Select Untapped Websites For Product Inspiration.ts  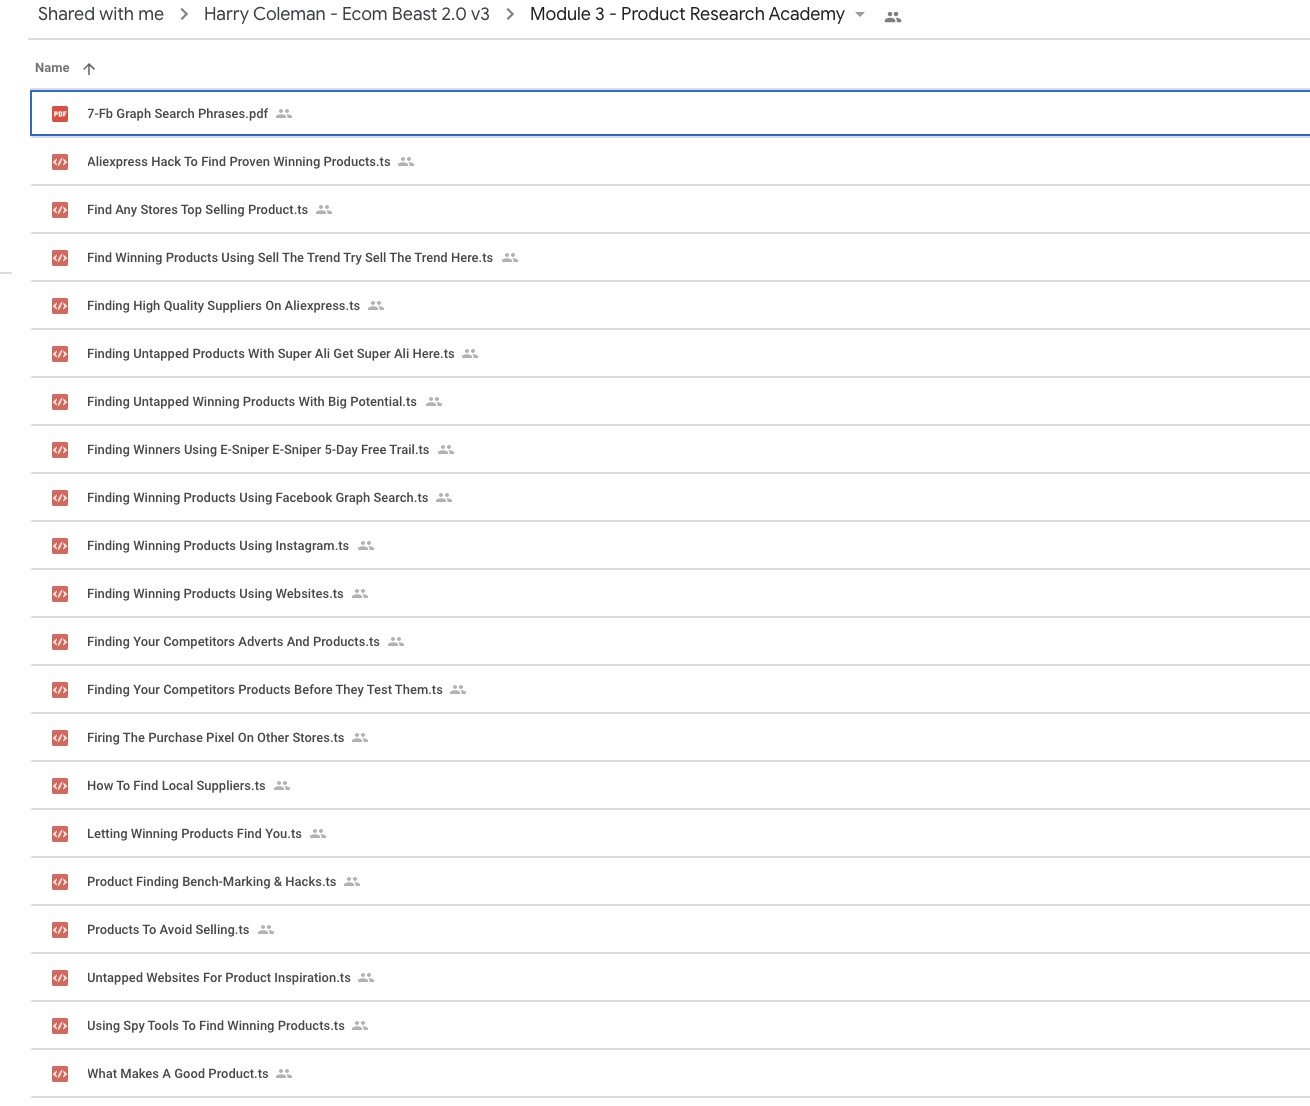(670, 978)
